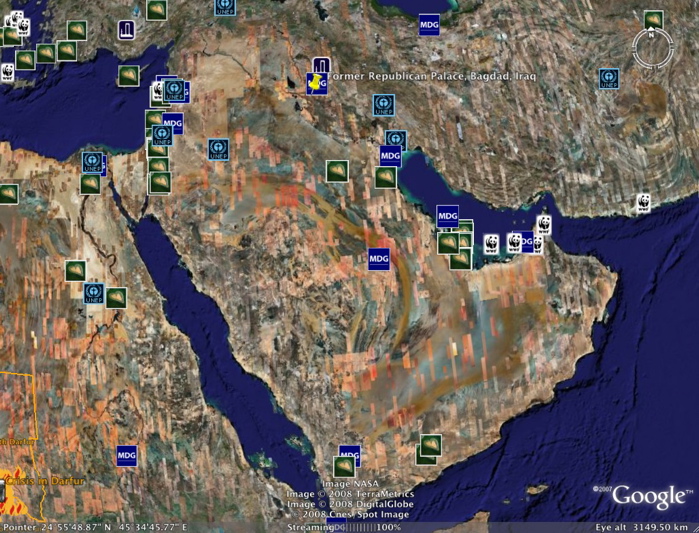Image resolution: width=699 pixels, height=533 pixels.
Task: Open the Crisis in Darfur layer label
Action: click(45, 481)
